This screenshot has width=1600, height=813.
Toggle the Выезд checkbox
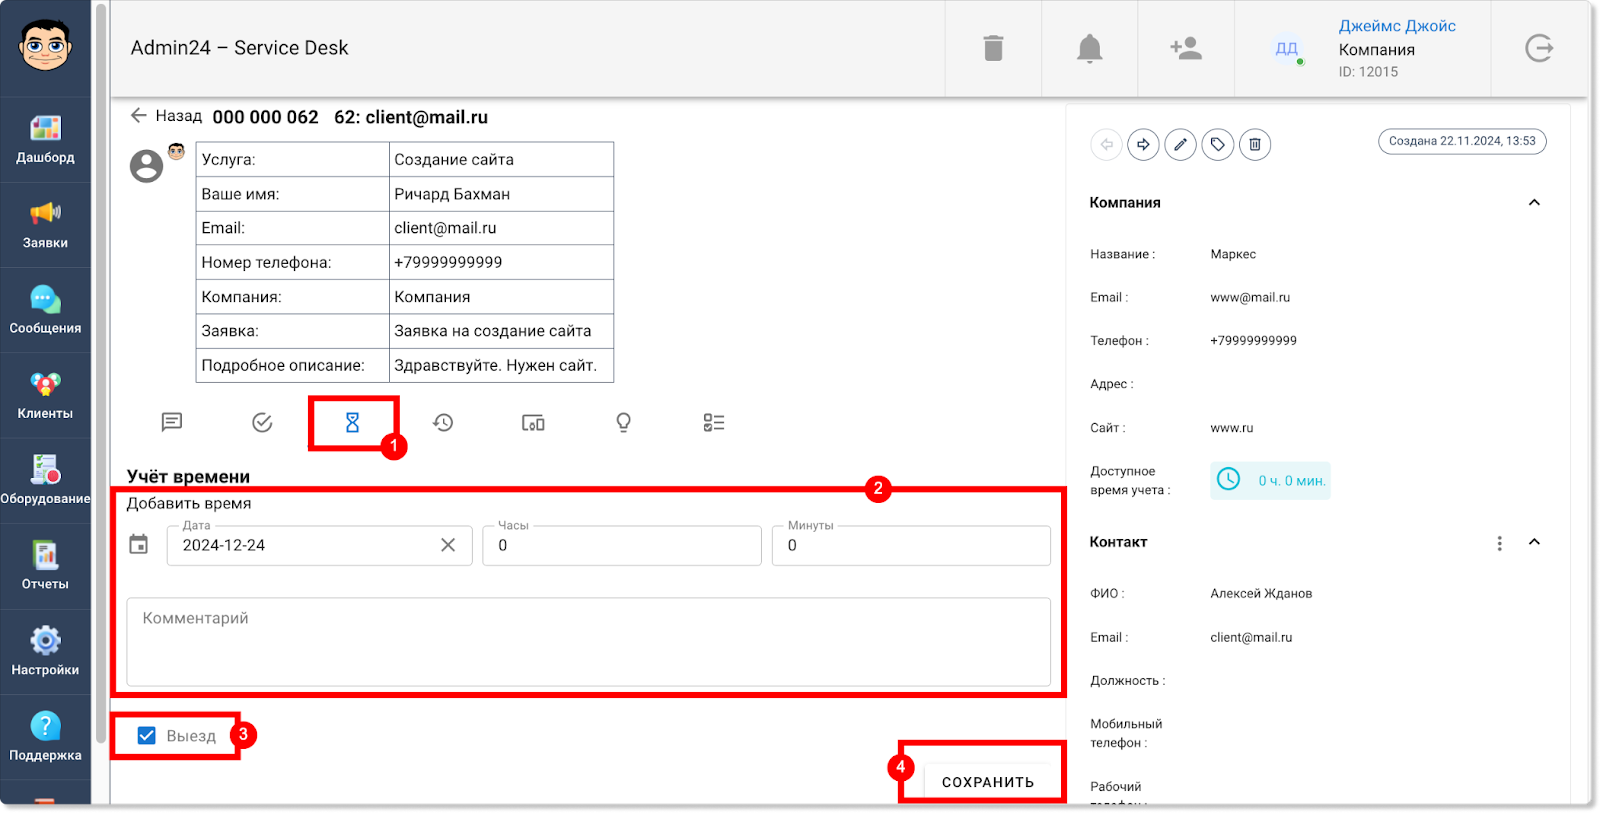146,736
